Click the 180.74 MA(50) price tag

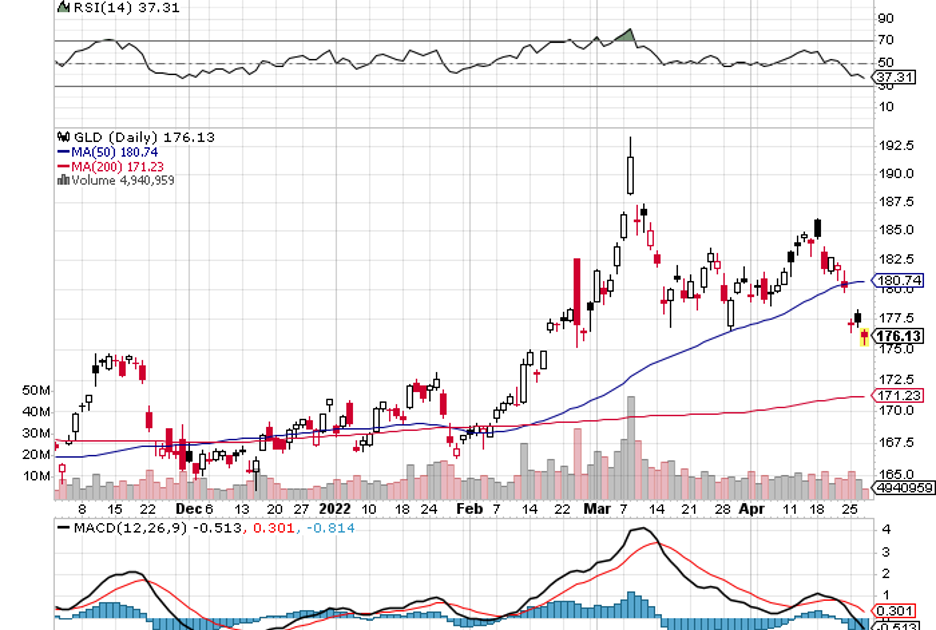pos(896,281)
